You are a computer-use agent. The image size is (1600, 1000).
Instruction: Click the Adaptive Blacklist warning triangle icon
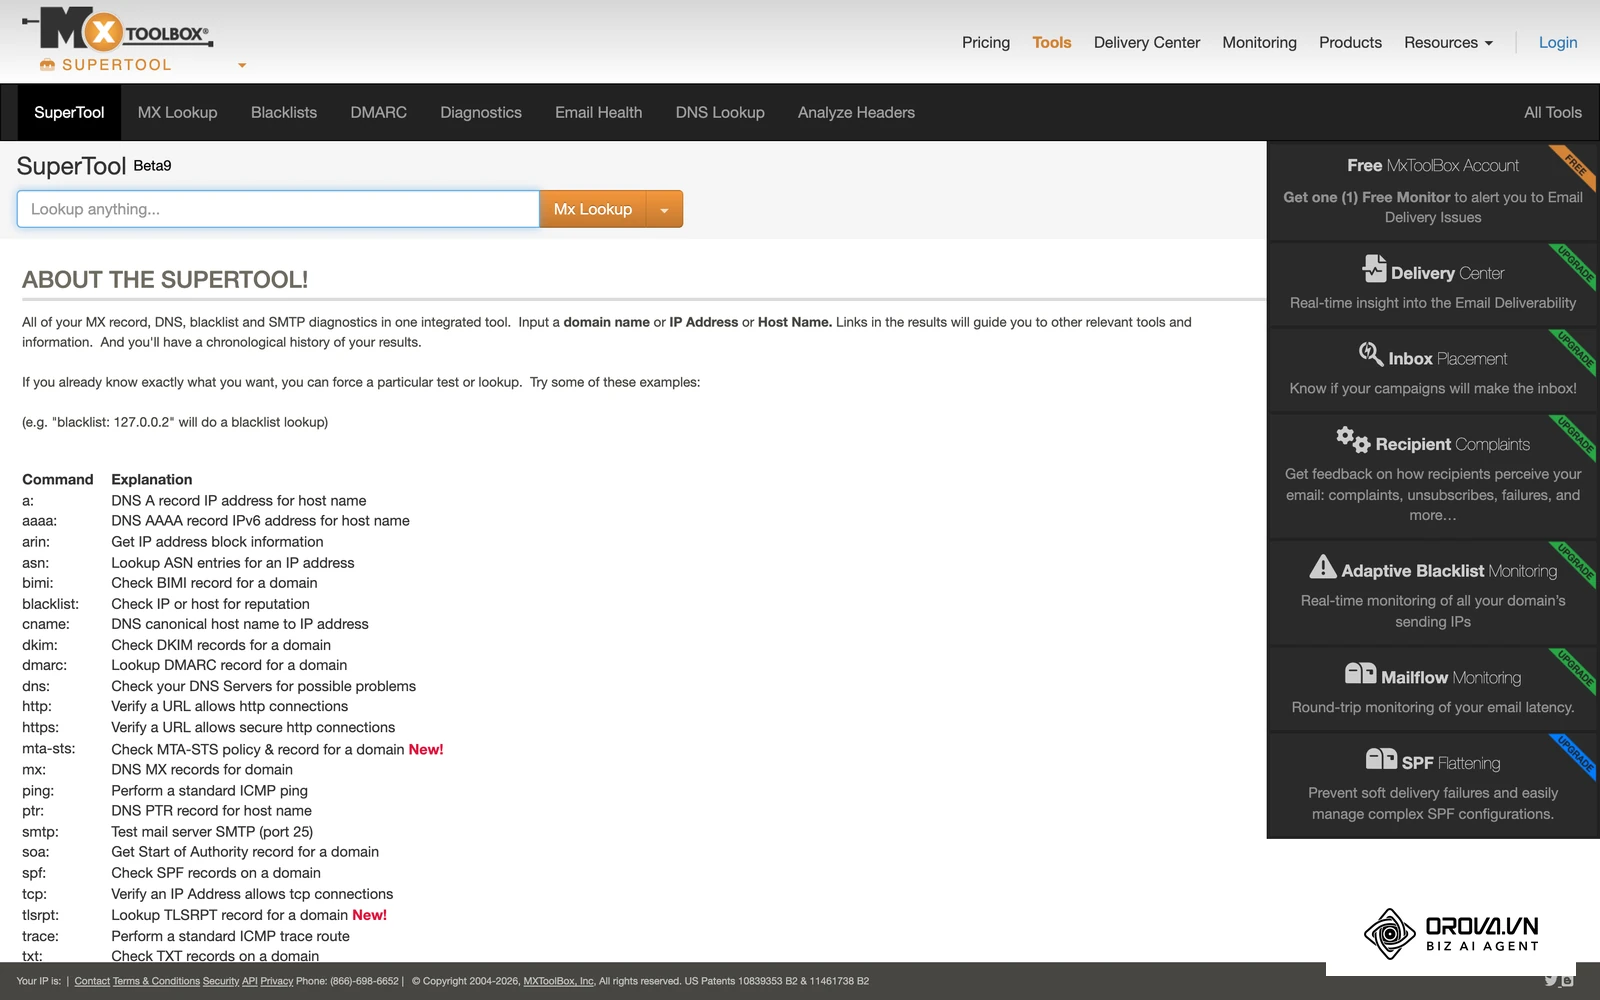point(1322,567)
